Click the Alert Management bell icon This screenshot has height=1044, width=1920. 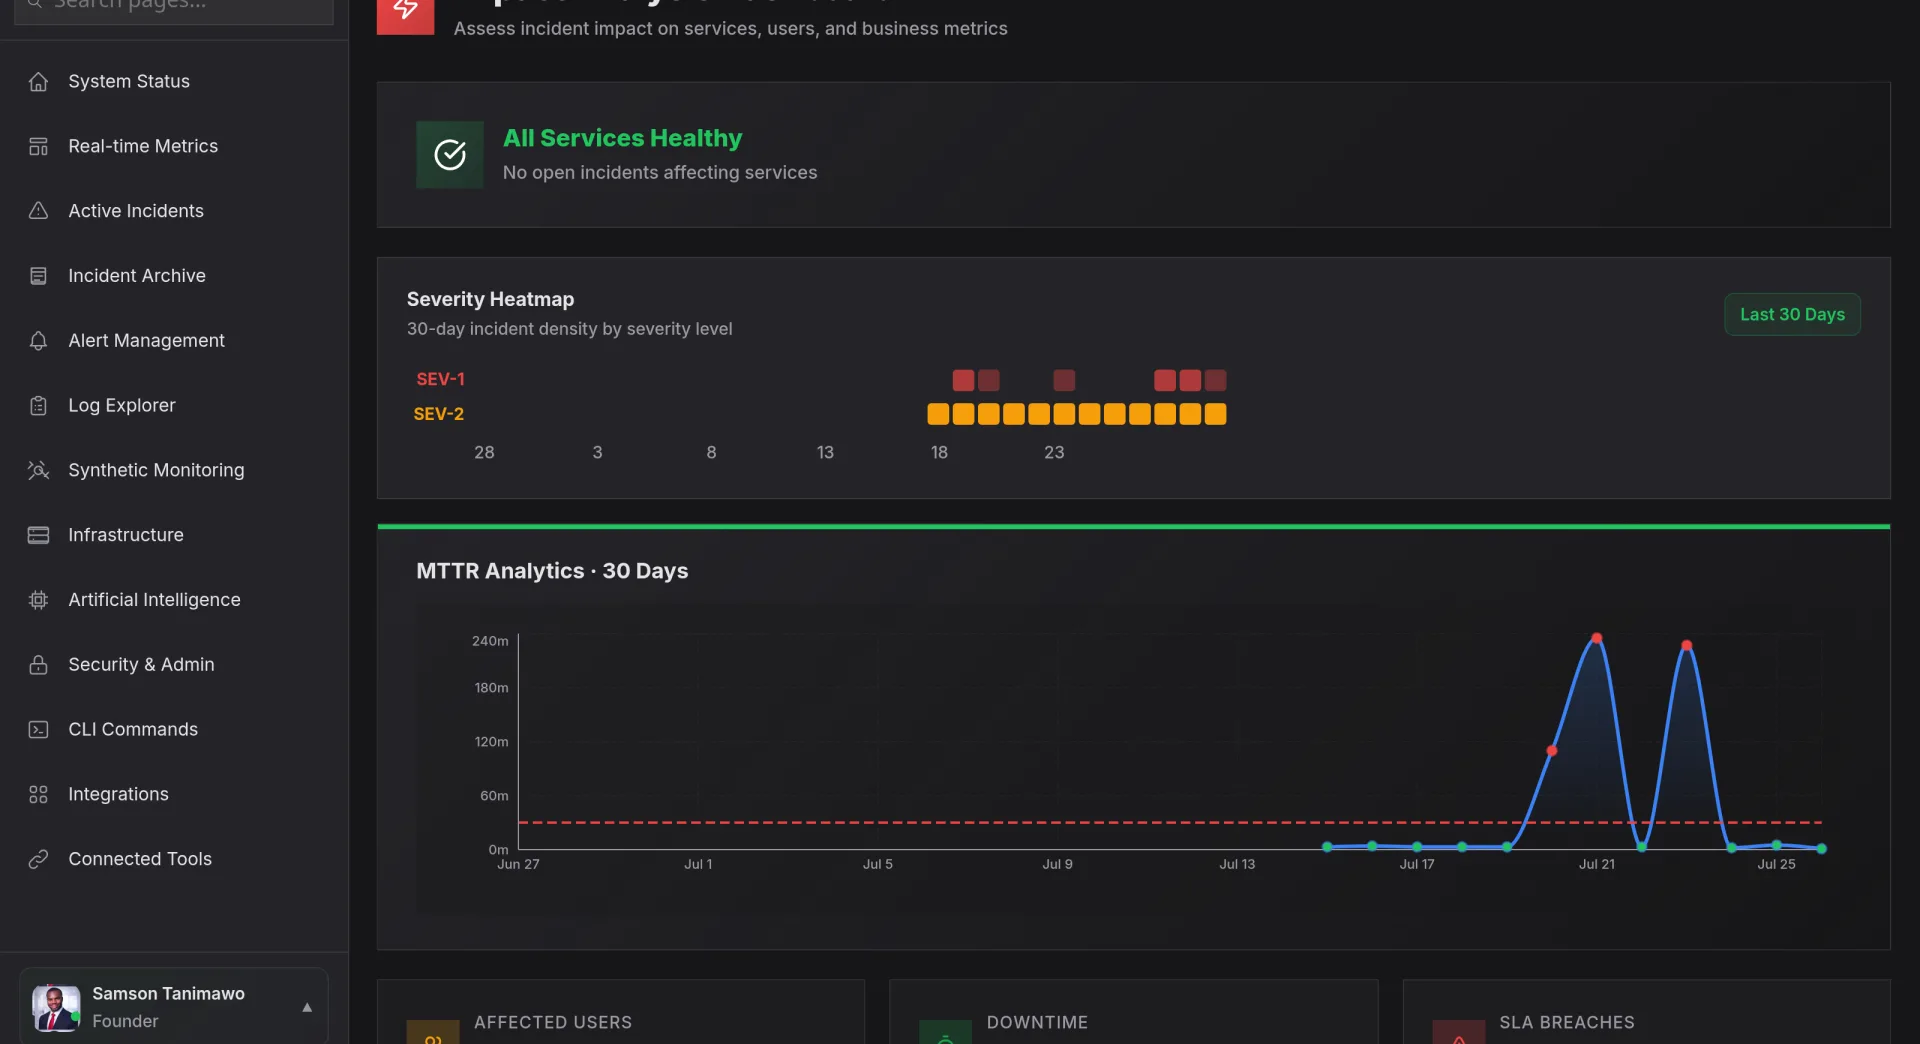click(38, 341)
